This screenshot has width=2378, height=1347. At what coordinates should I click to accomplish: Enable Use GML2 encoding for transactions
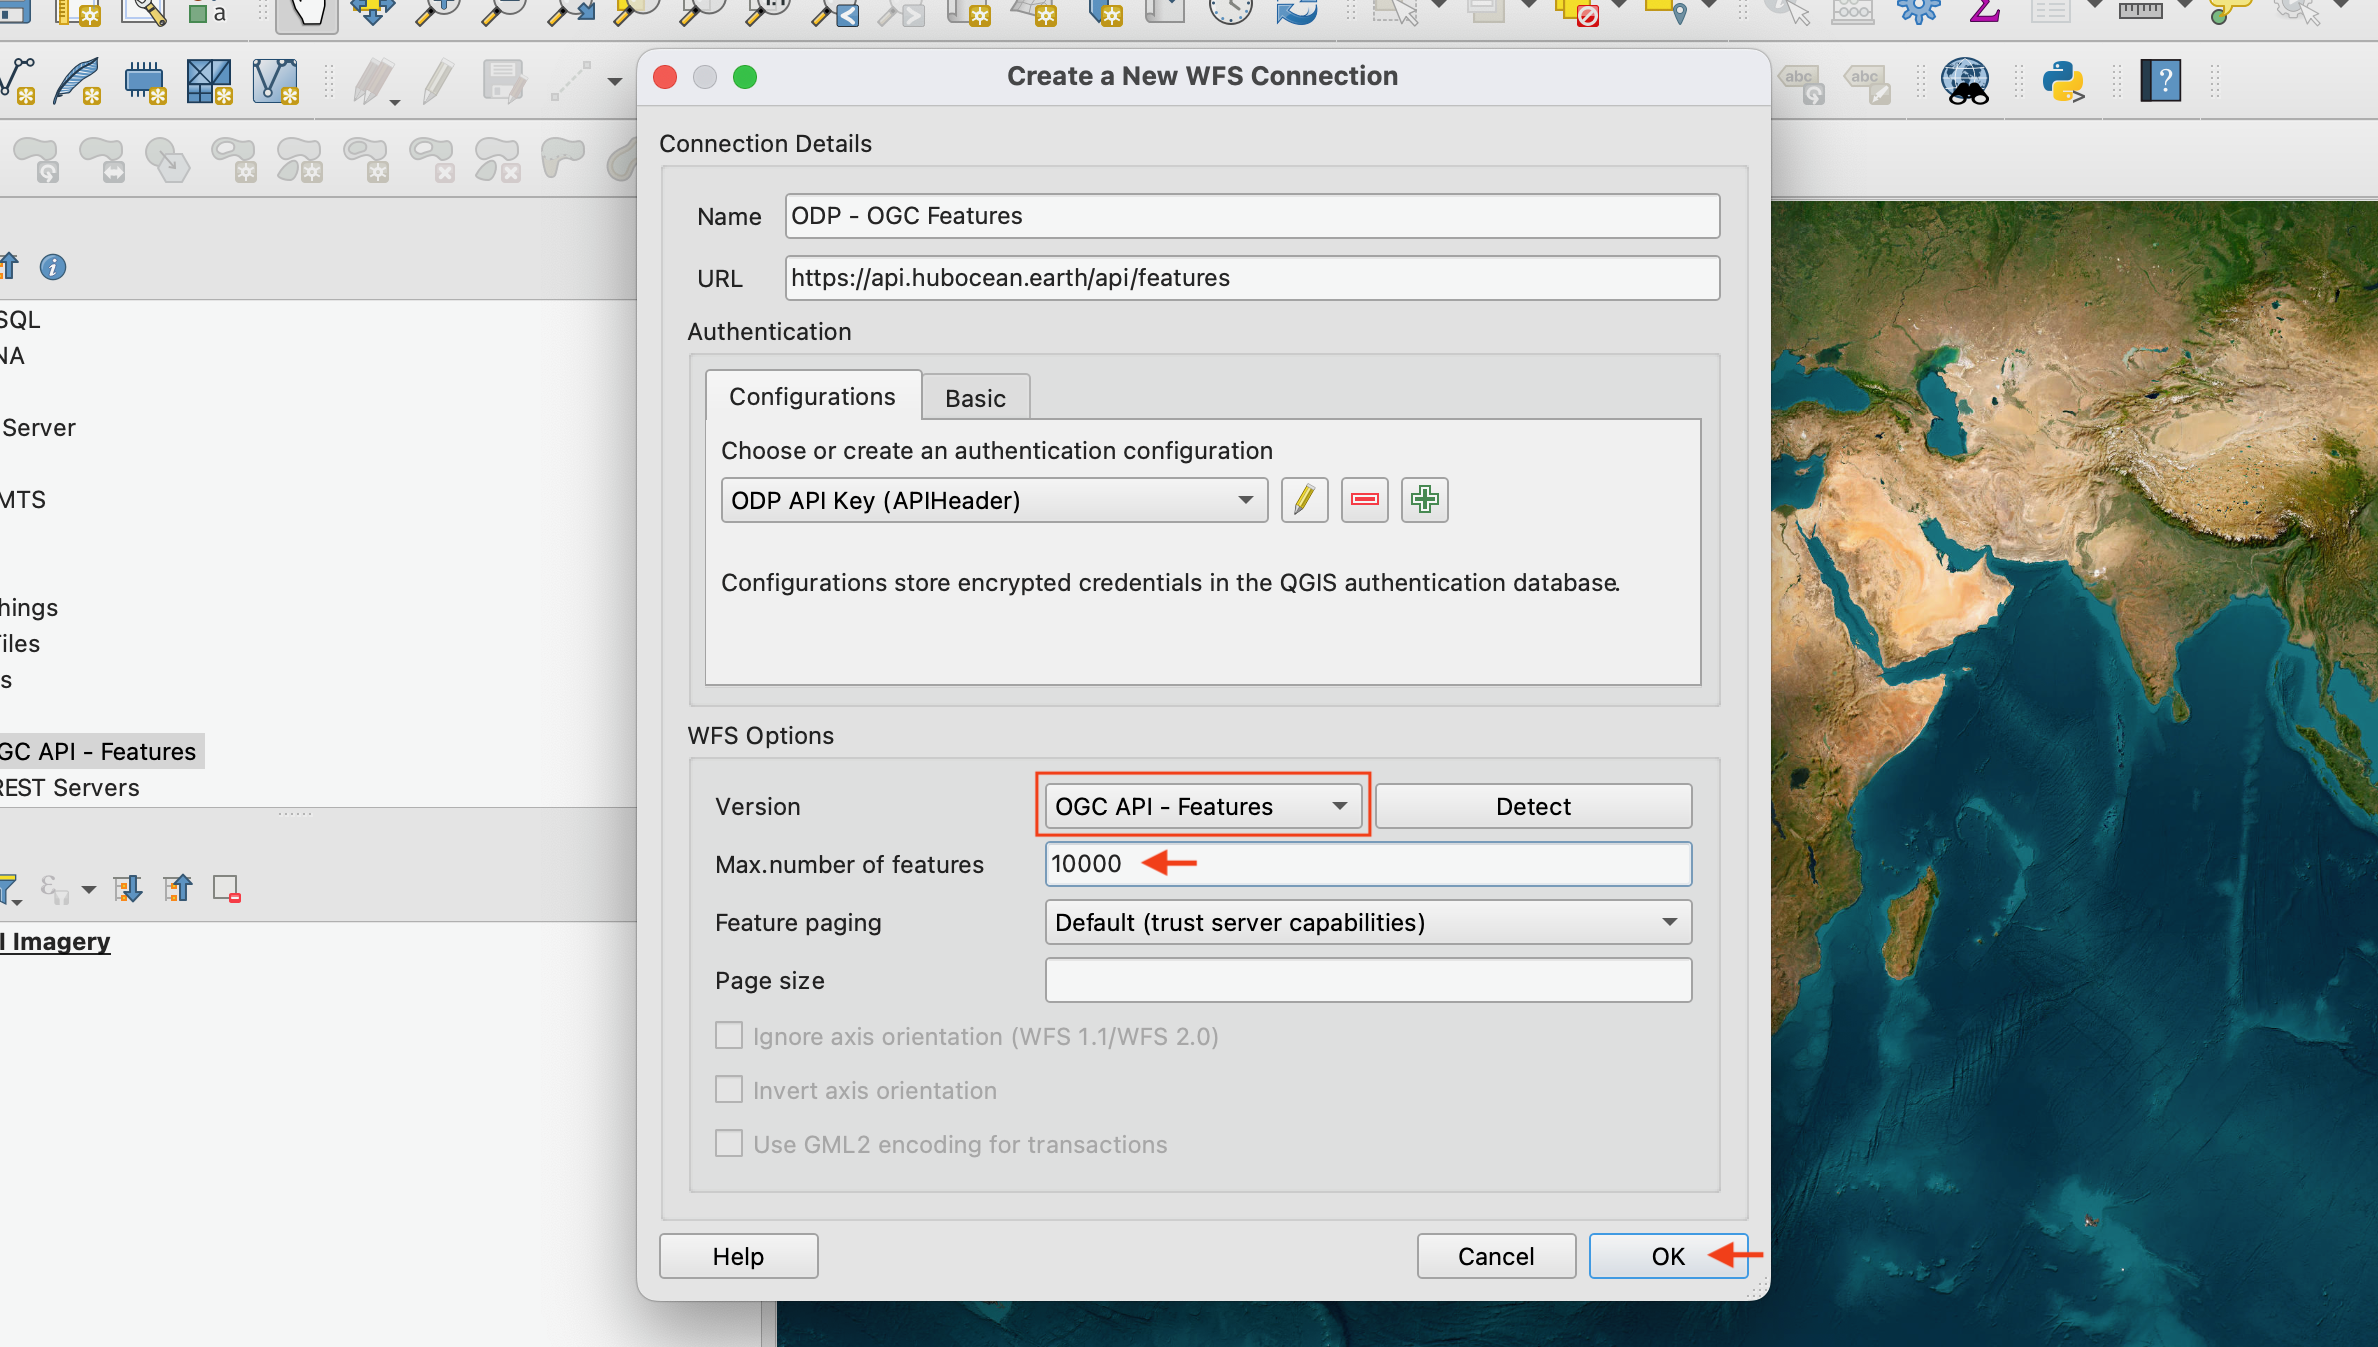(728, 1144)
